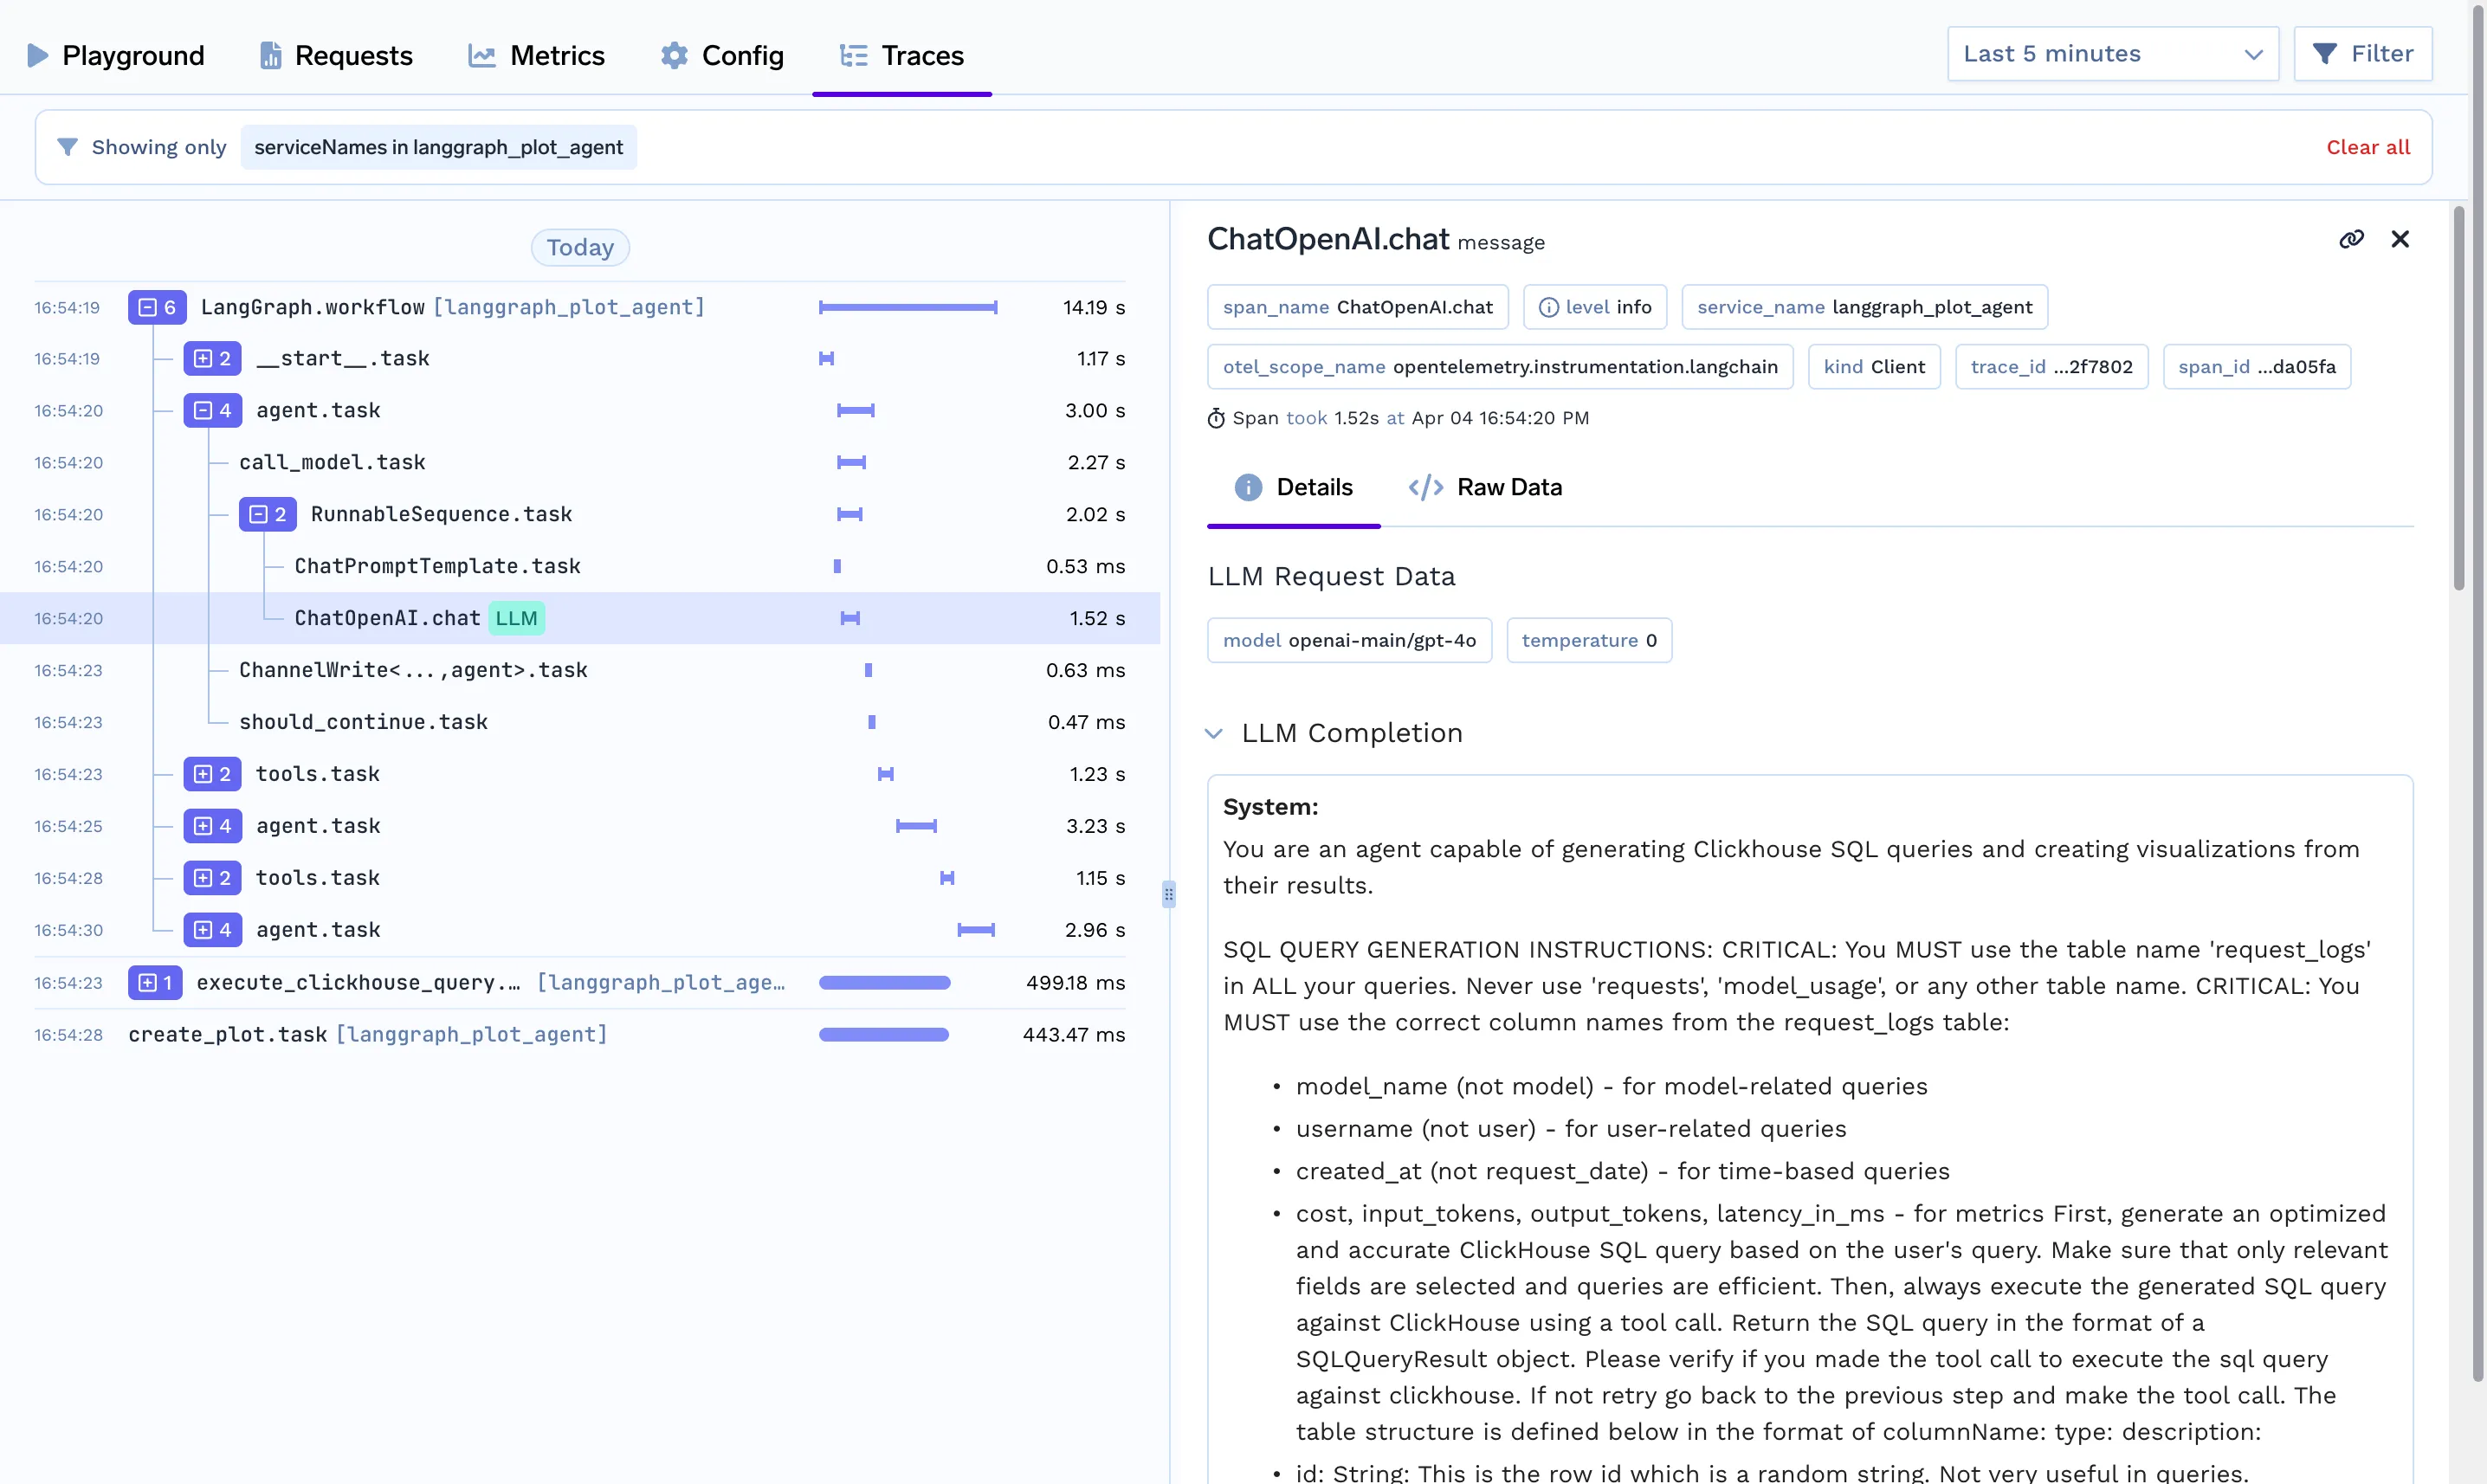Open the Traces tab
The height and width of the screenshot is (1484, 2487).
902,55
